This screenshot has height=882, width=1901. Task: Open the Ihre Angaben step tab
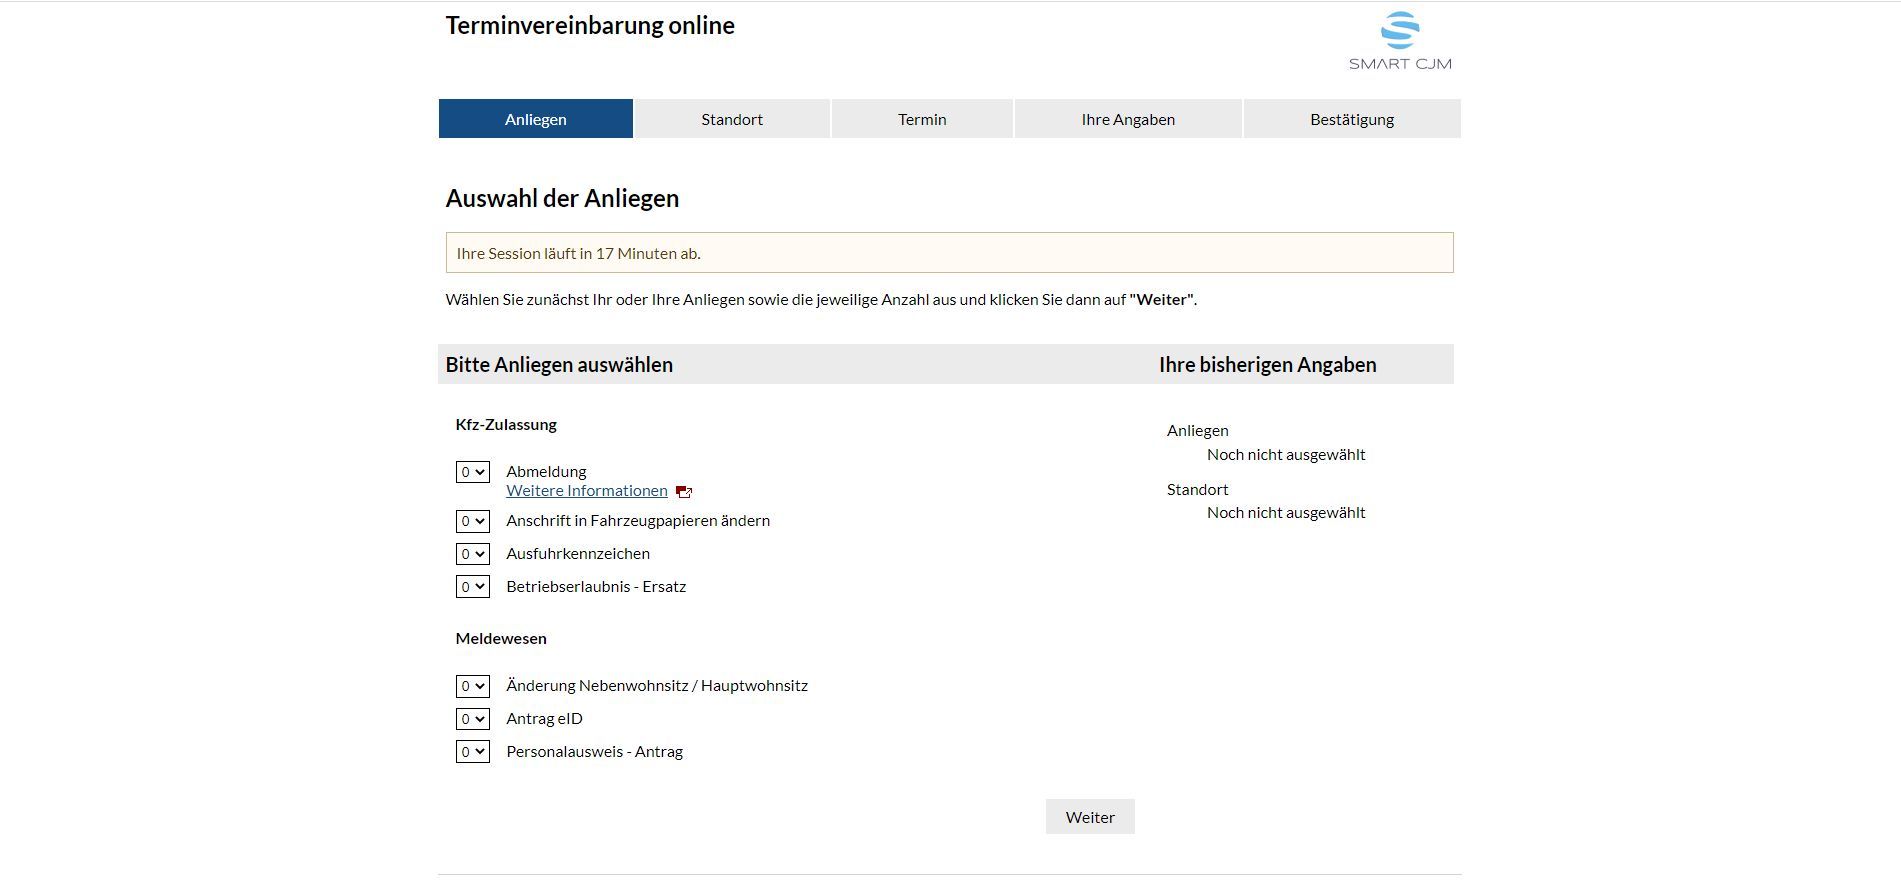pos(1128,119)
